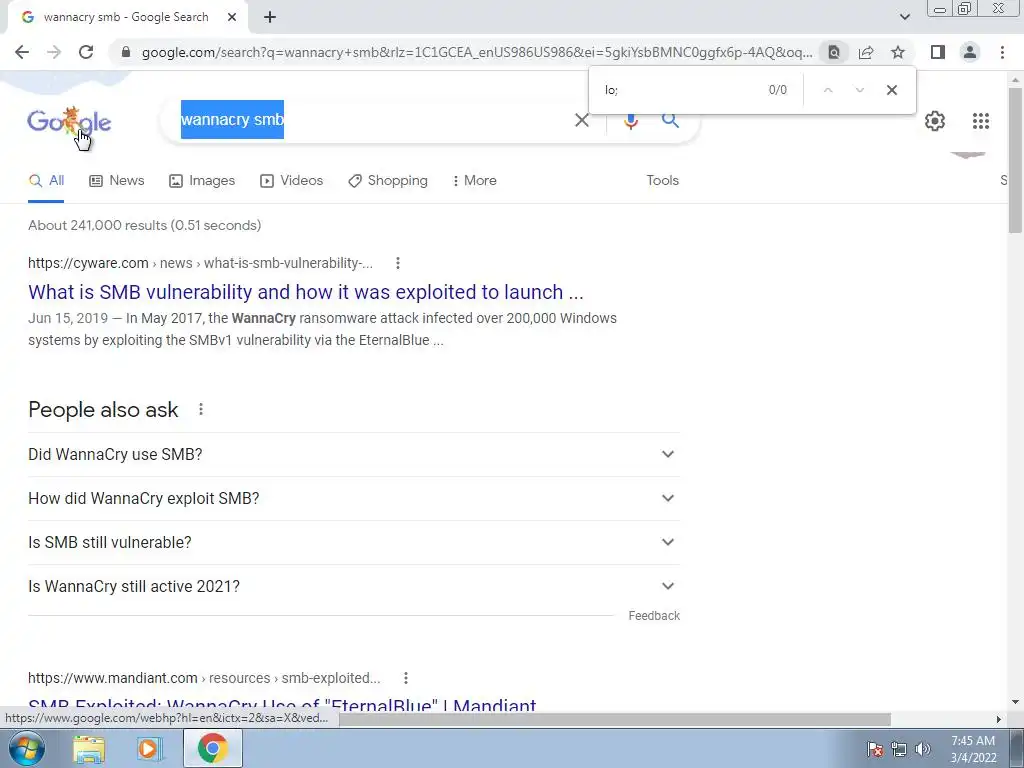Click the horizontal scrollbar thumb
The width and height of the screenshot is (1024, 768).
tap(614, 719)
